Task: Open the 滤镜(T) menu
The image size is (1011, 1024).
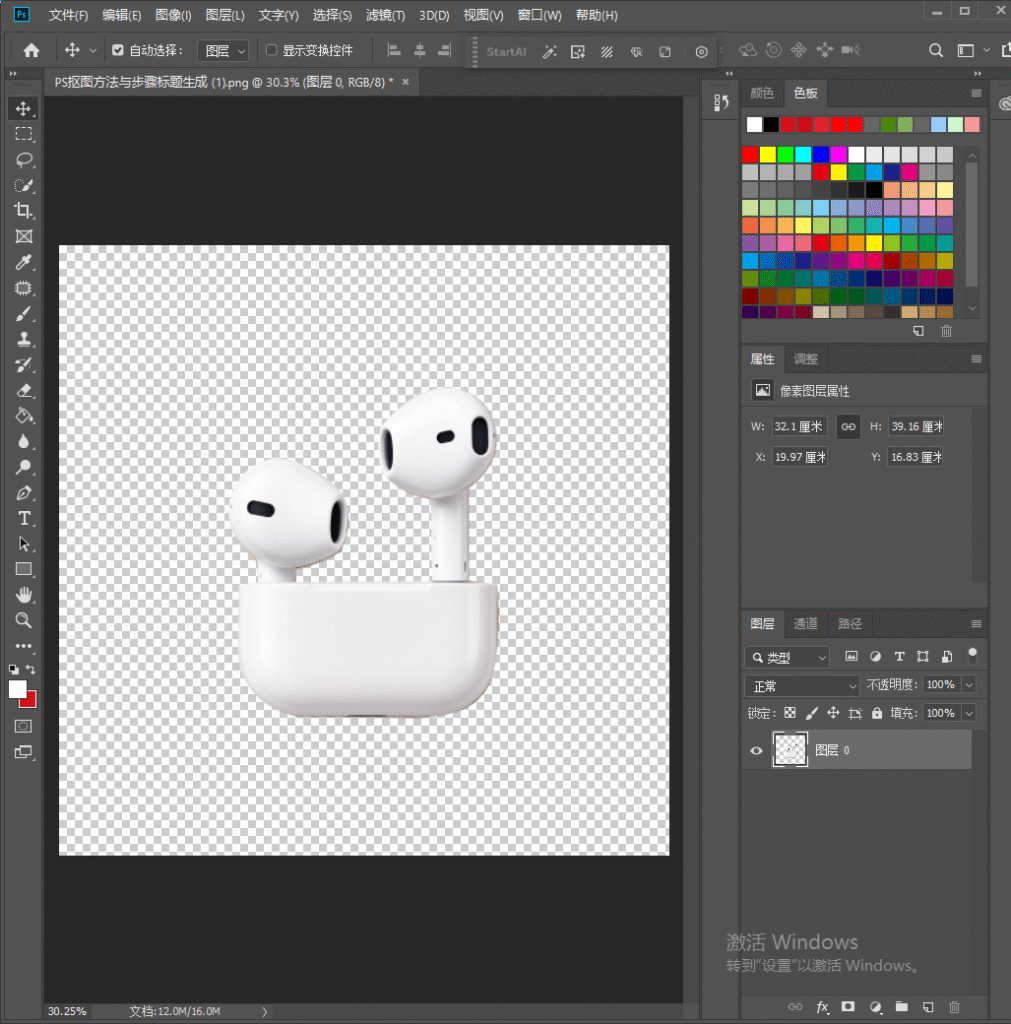Action: 385,15
